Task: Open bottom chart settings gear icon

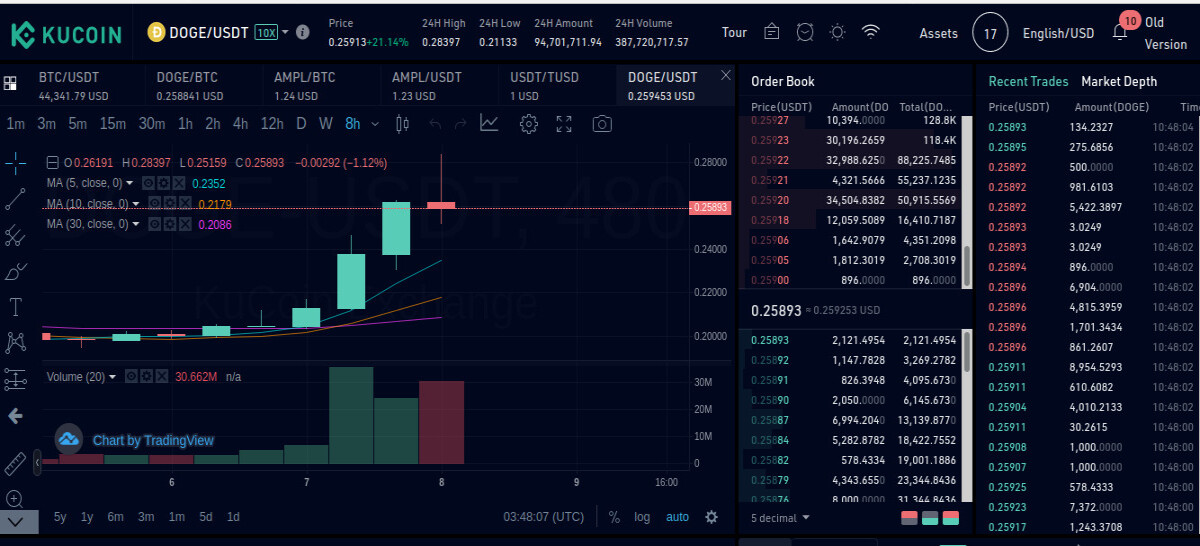Action: click(x=711, y=517)
